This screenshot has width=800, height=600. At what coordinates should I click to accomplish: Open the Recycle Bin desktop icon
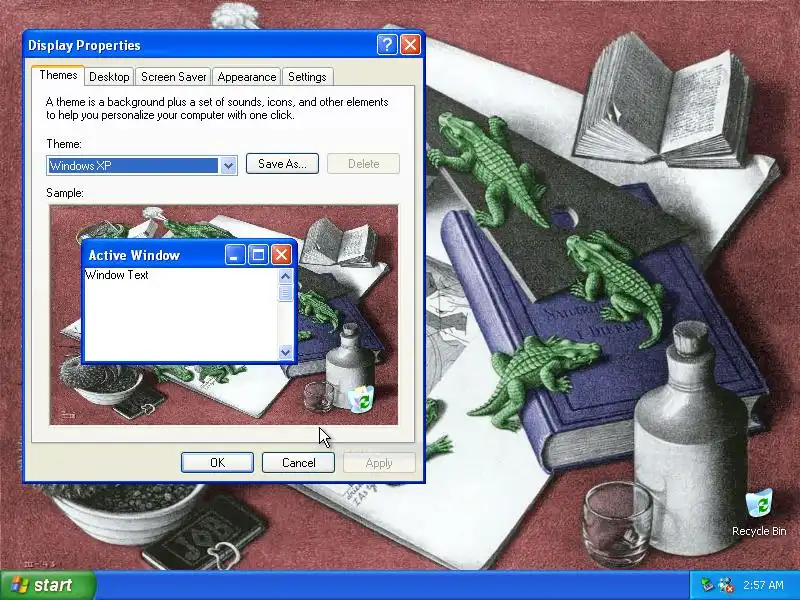[x=759, y=512]
